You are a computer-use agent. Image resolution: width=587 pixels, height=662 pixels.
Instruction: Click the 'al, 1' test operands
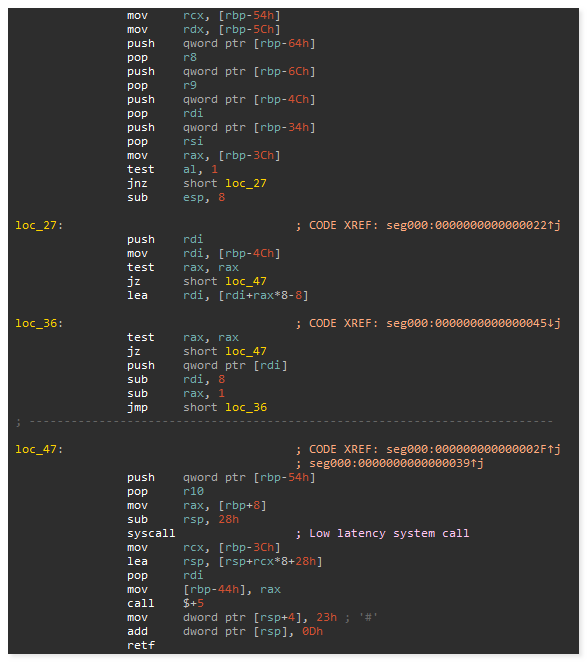(x=201, y=169)
